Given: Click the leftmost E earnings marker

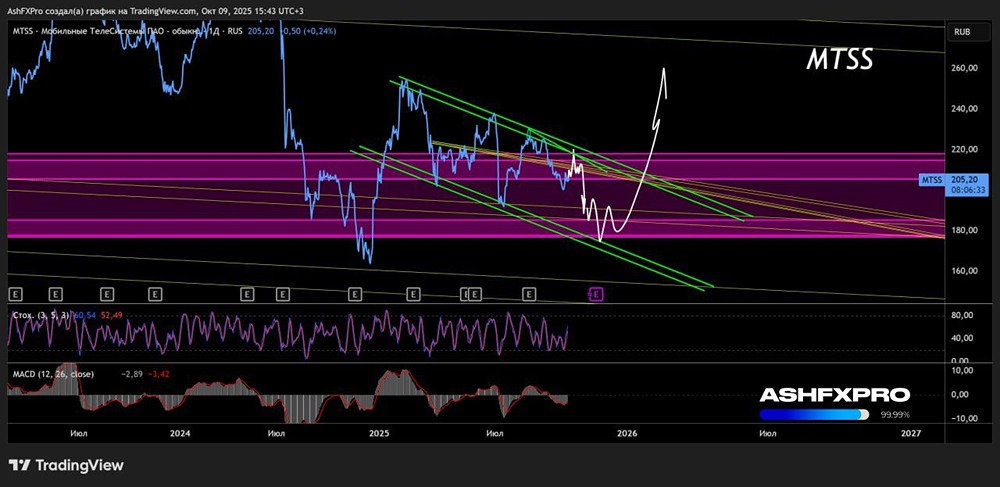Looking at the screenshot, I should point(18,294).
